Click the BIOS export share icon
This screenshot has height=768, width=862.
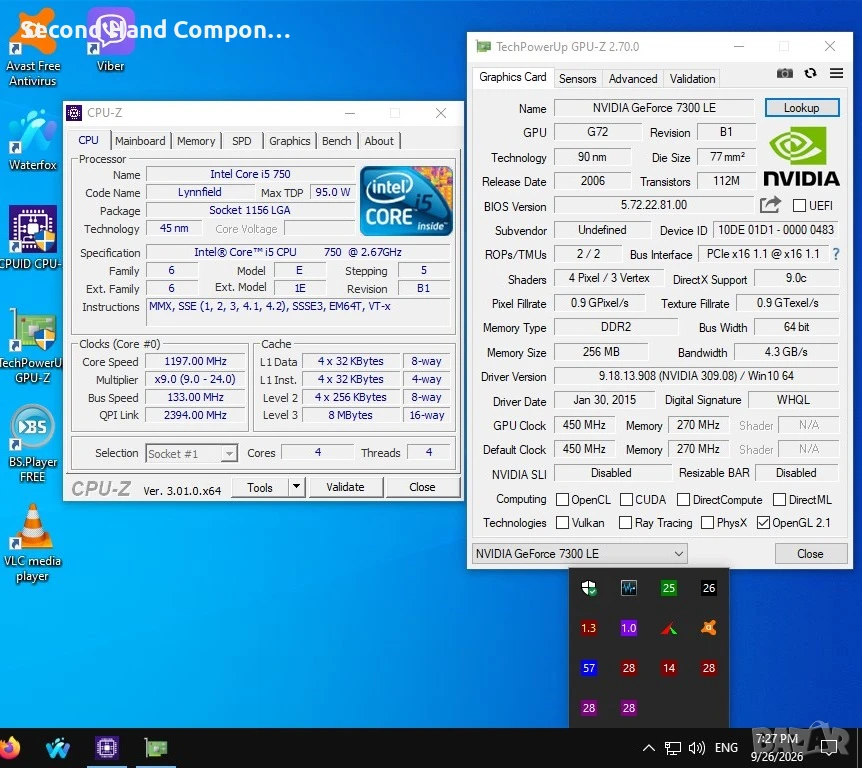pyautogui.click(x=770, y=205)
